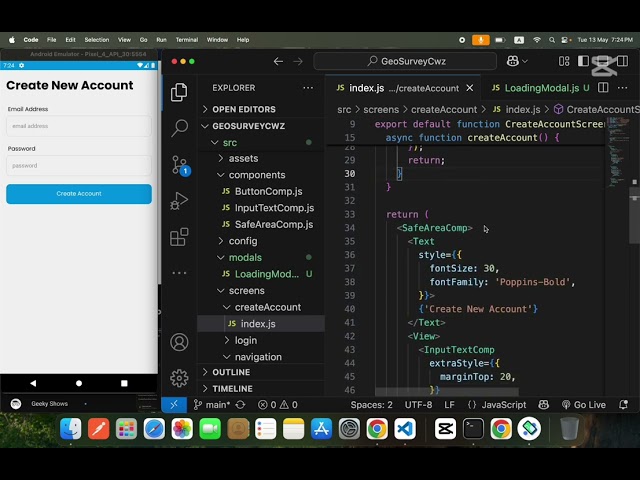Image resolution: width=640 pixels, height=480 pixels.
Task: Open the Run menu
Action: point(161,40)
